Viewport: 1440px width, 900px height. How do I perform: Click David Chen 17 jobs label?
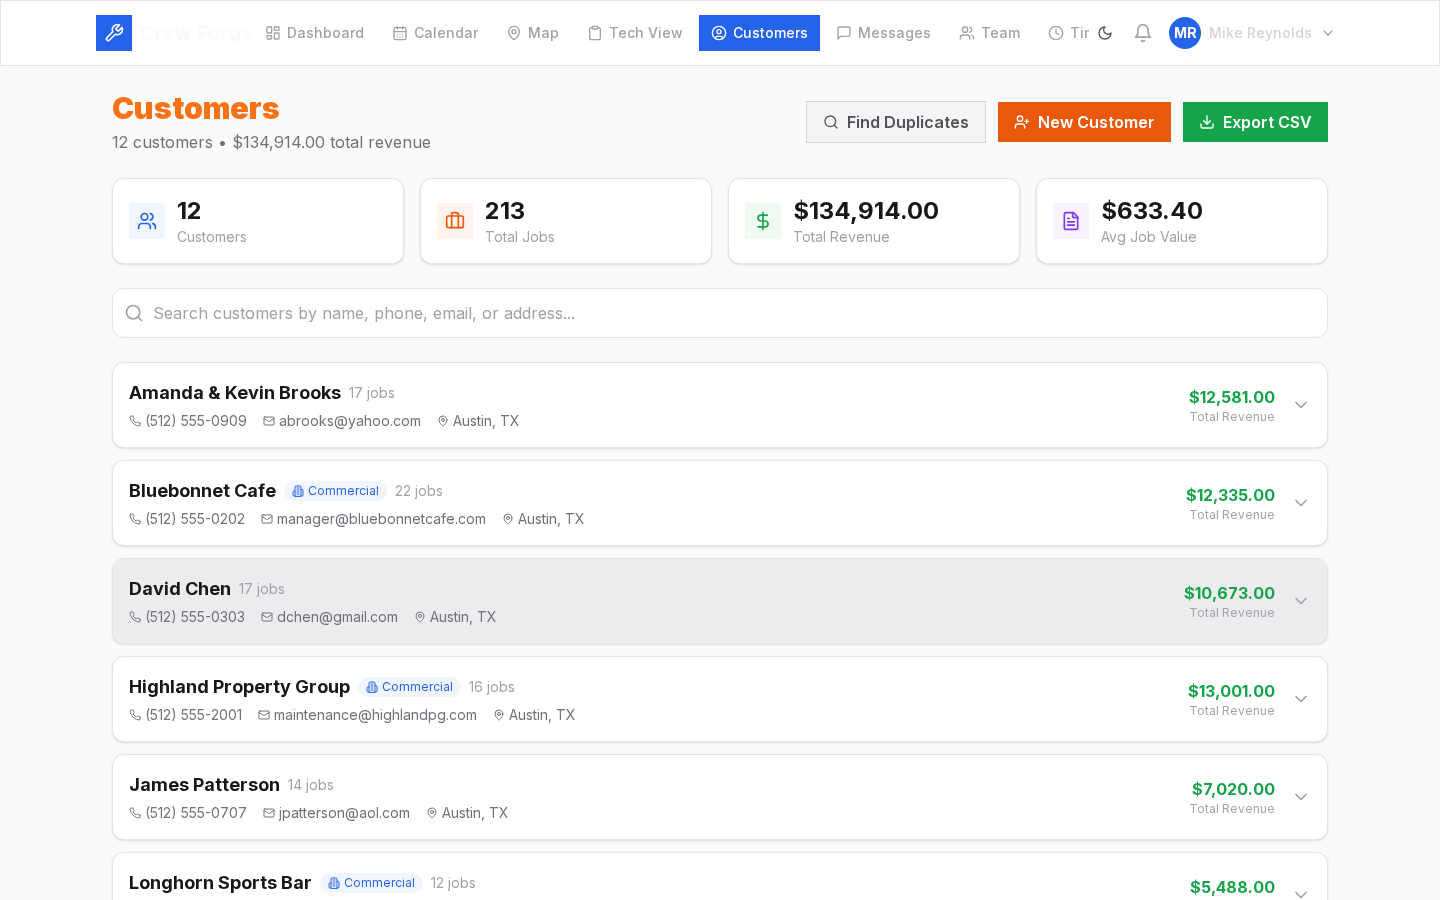coord(262,589)
